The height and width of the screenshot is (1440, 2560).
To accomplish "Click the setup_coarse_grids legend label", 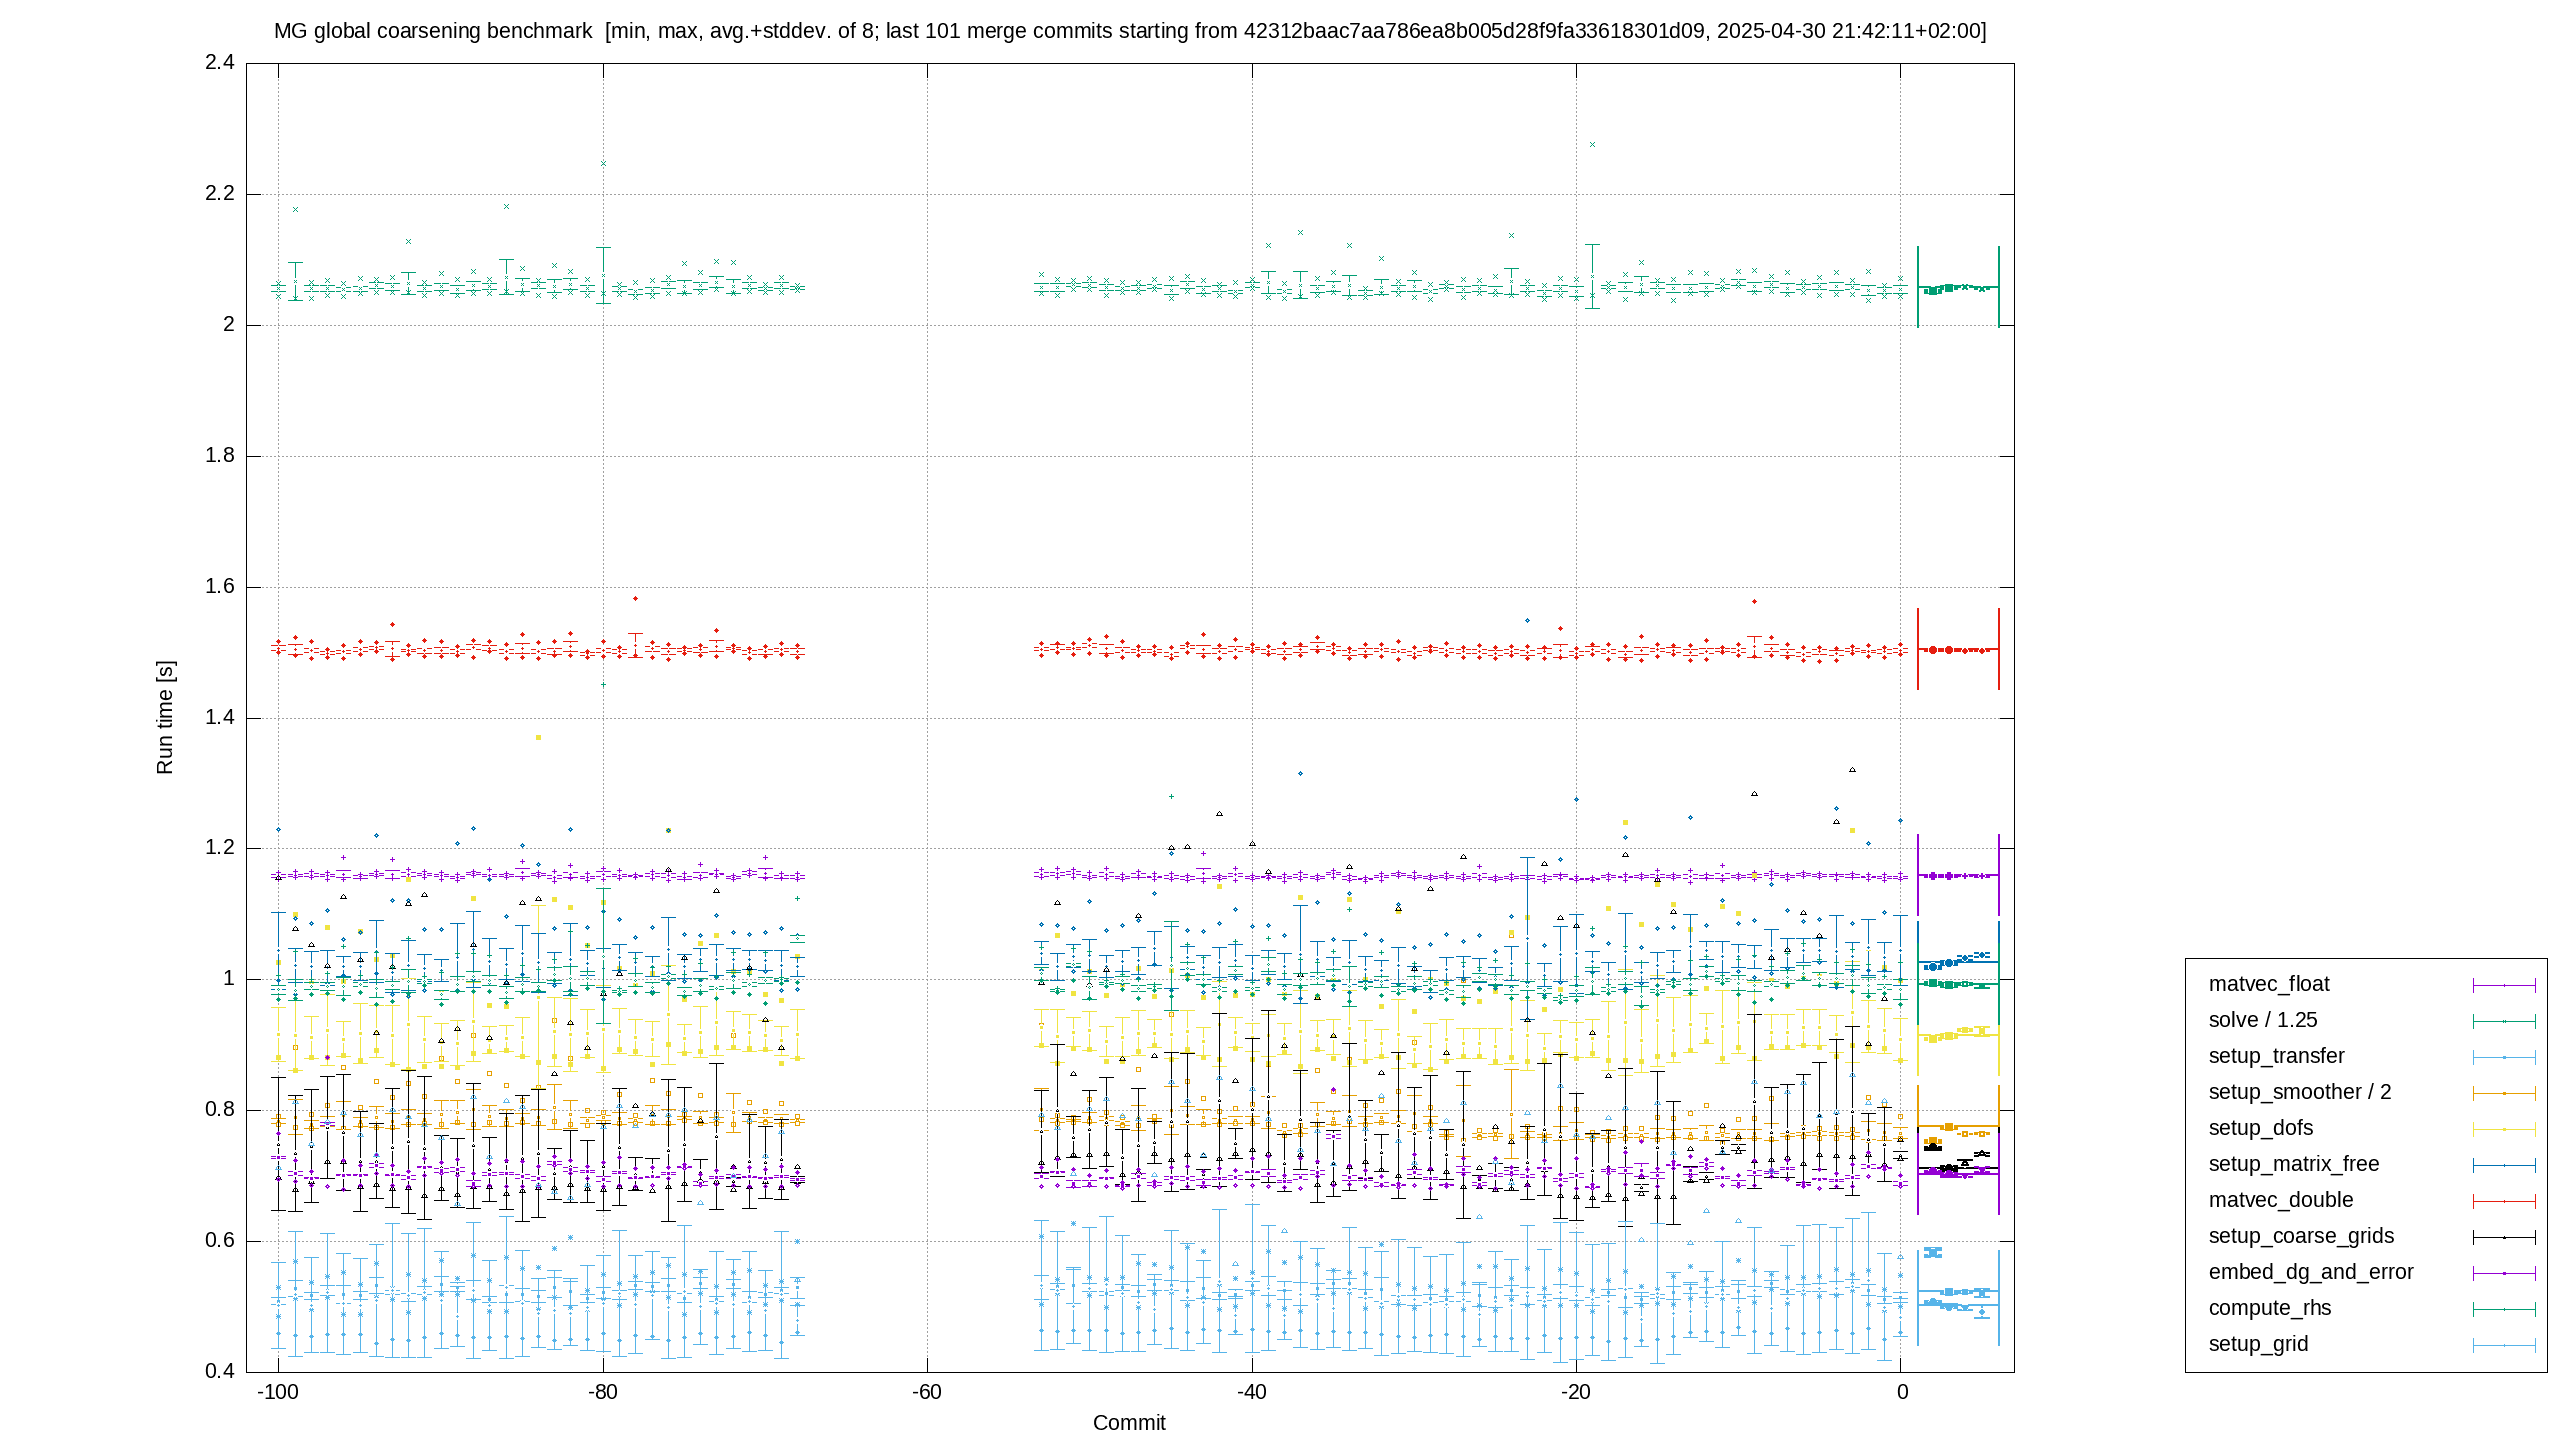I will [2301, 1236].
